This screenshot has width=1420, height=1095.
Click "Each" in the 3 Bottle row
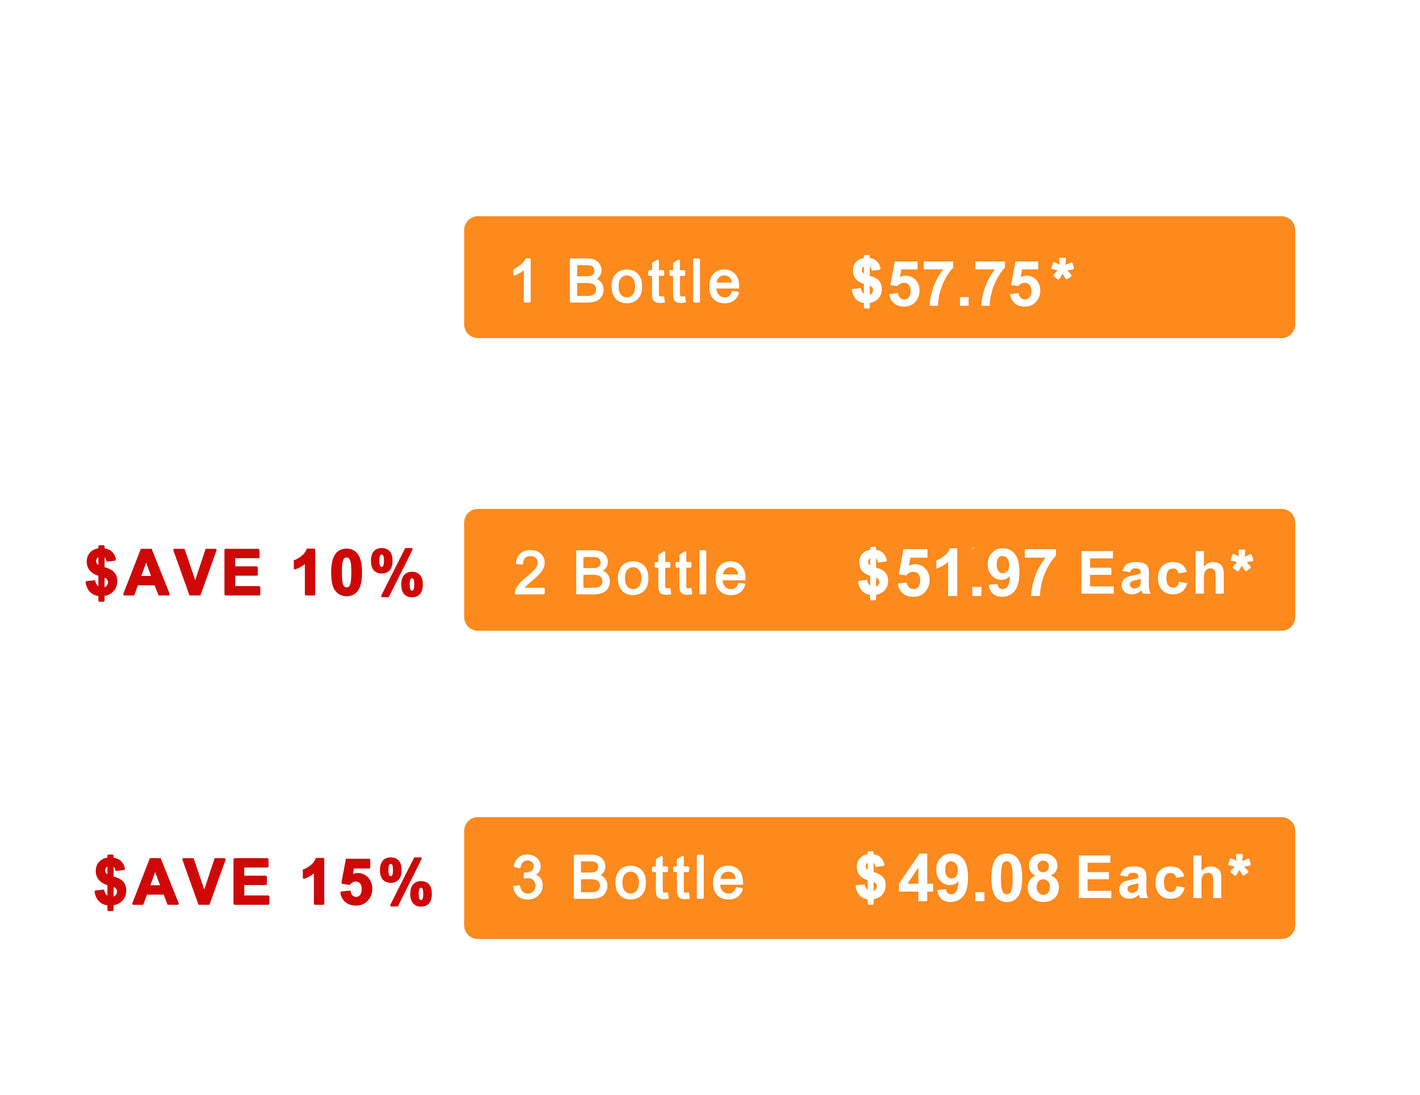tap(1150, 879)
